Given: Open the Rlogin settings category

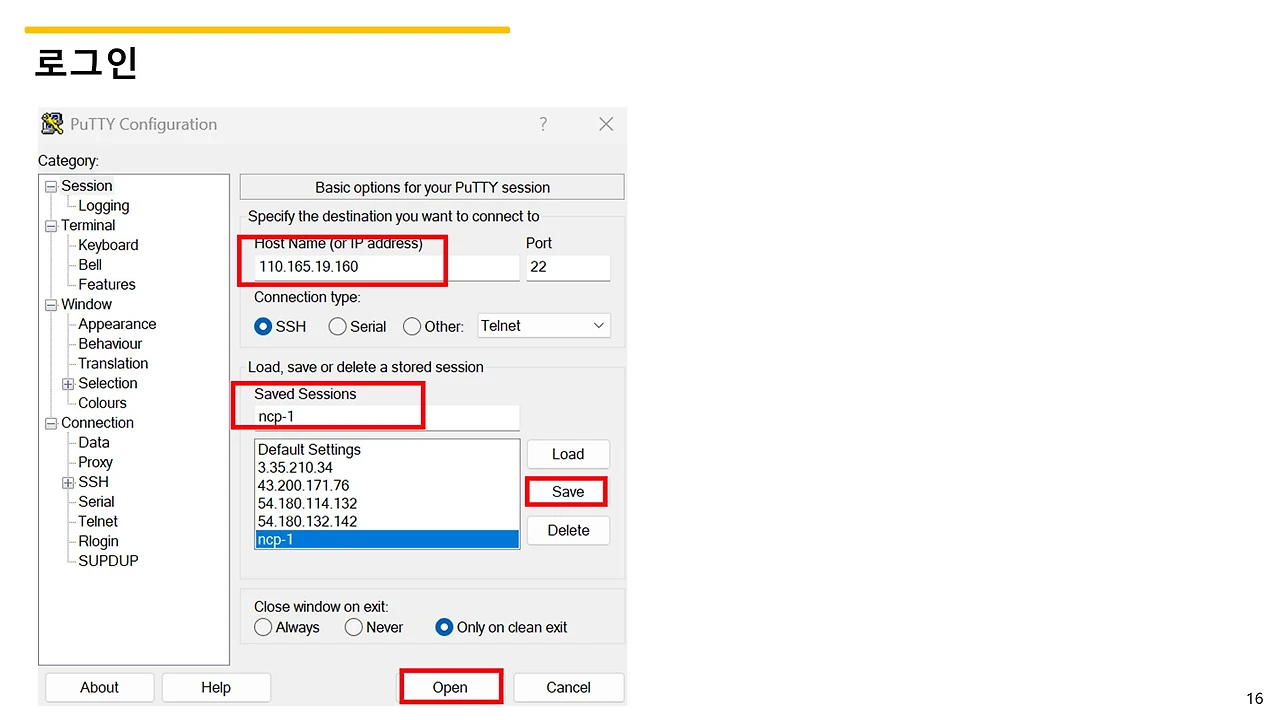Looking at the screenshot, I should 99,542.
